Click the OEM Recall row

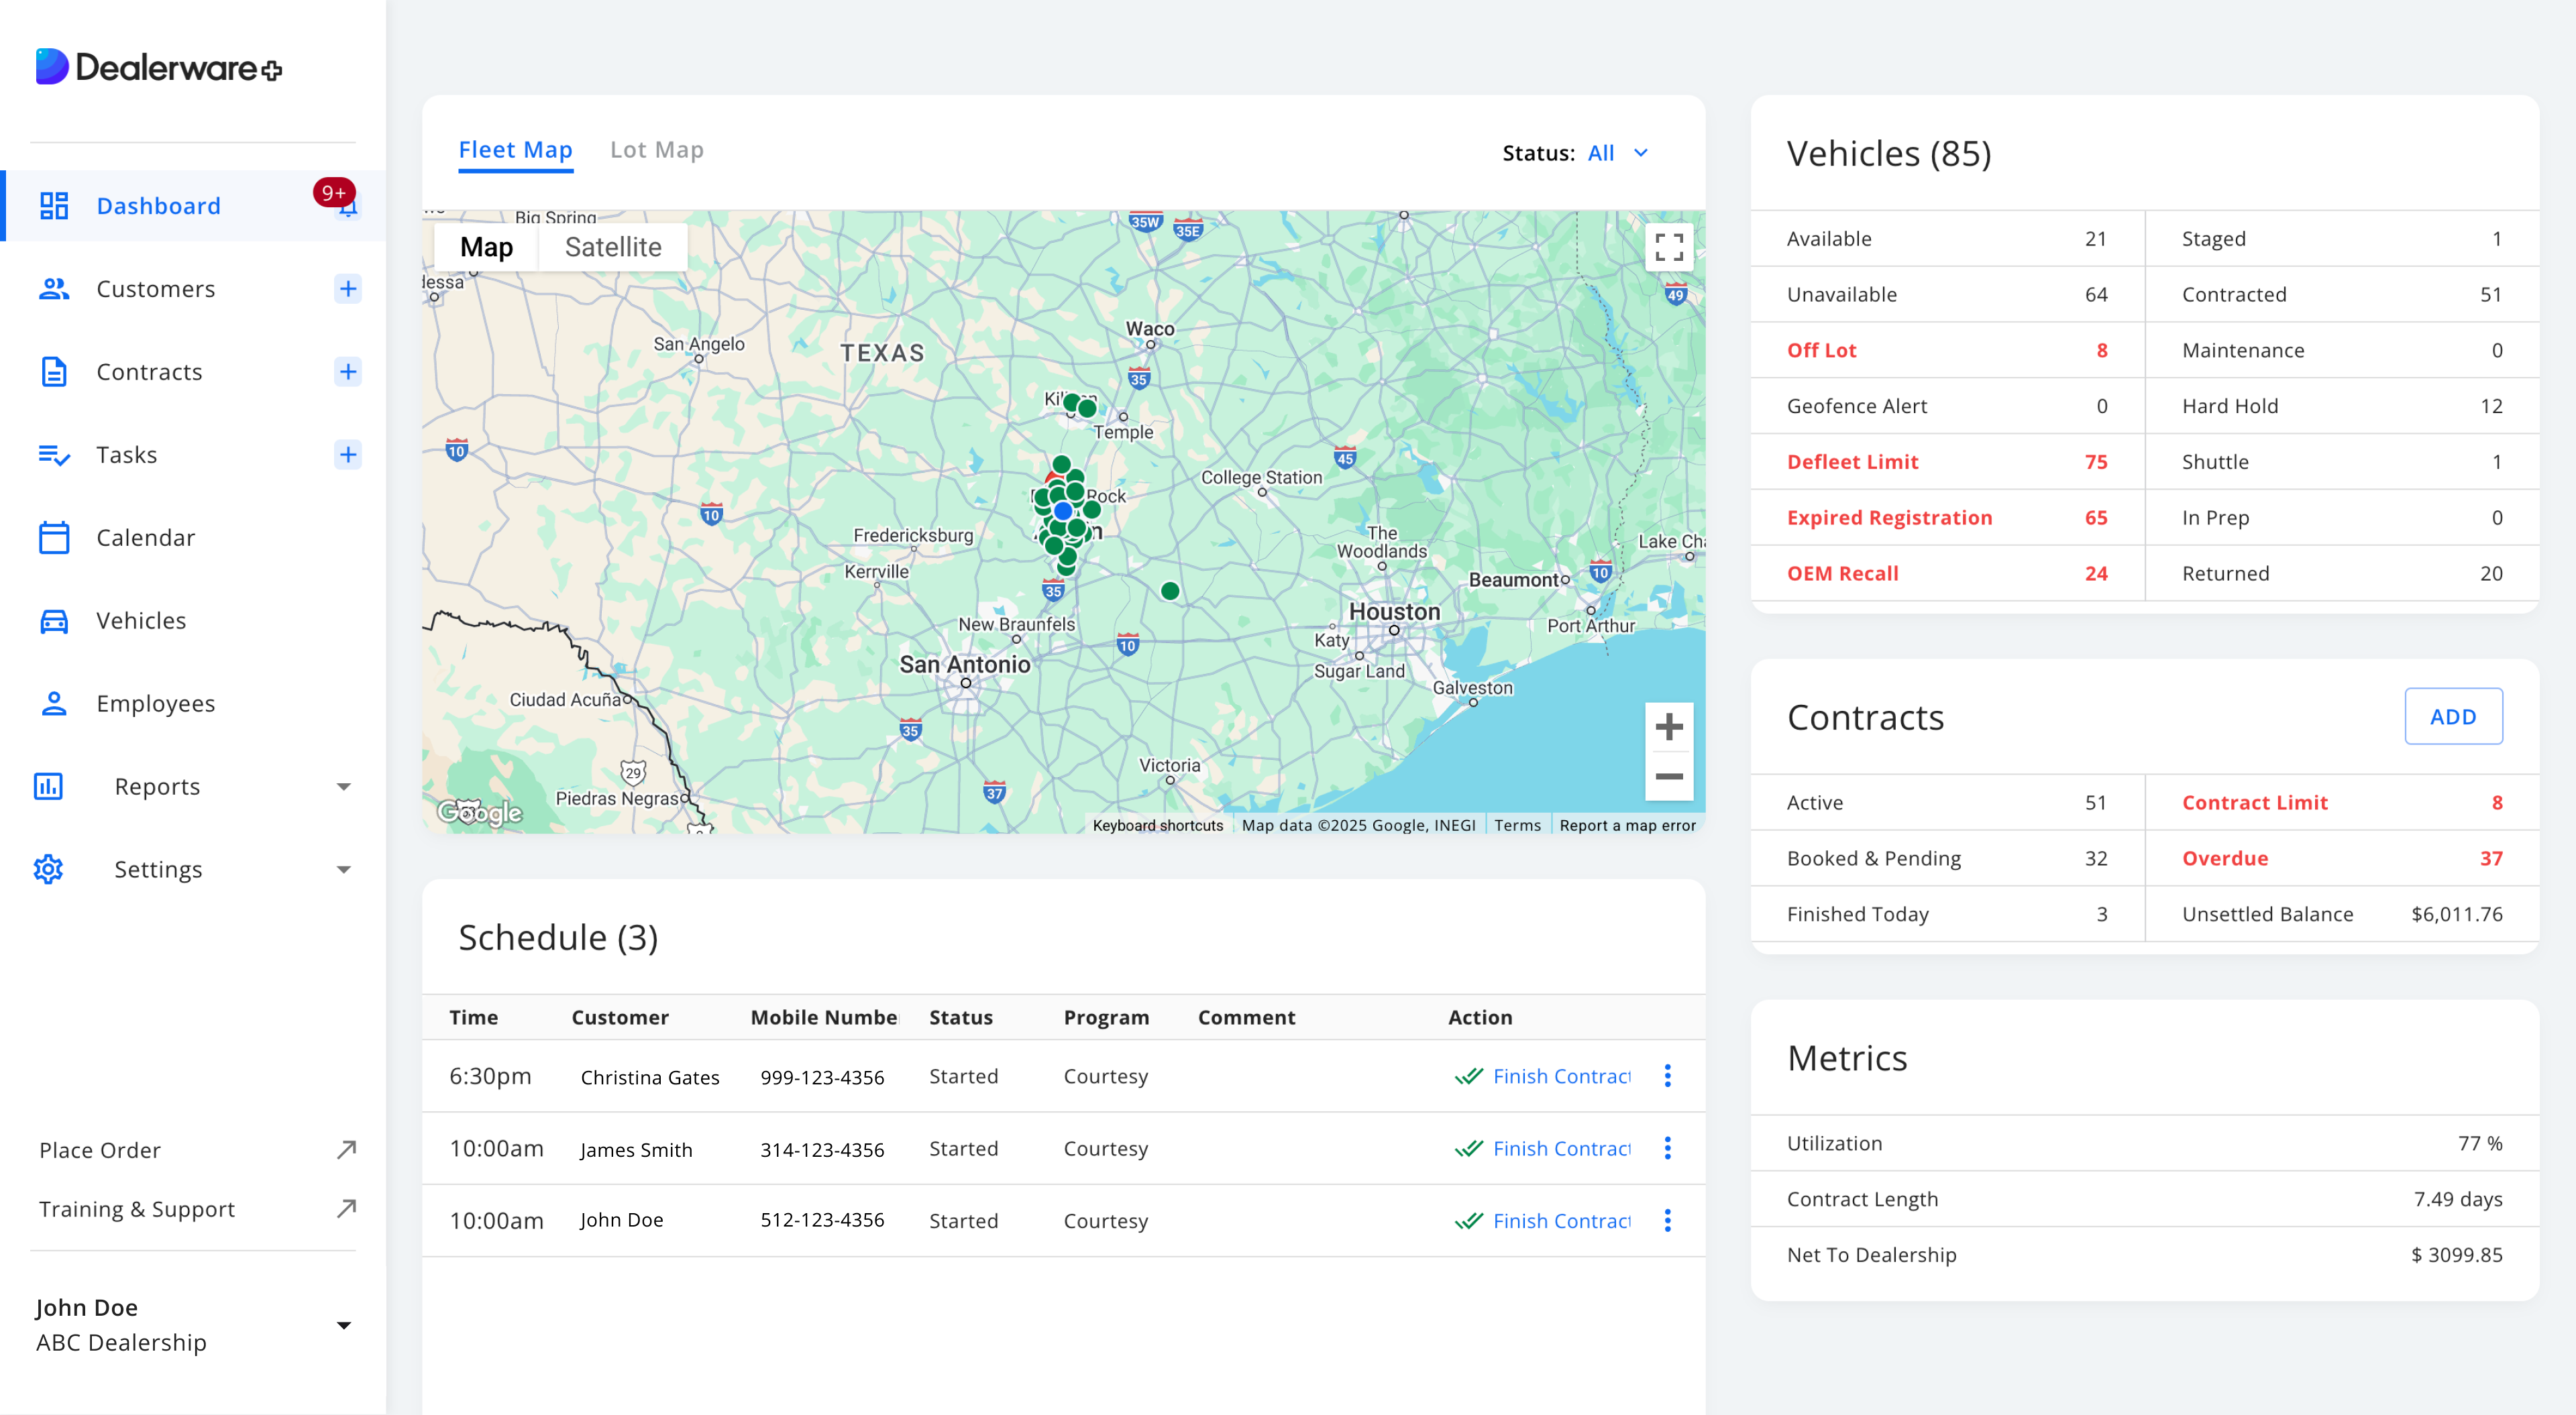[1947, 573]
